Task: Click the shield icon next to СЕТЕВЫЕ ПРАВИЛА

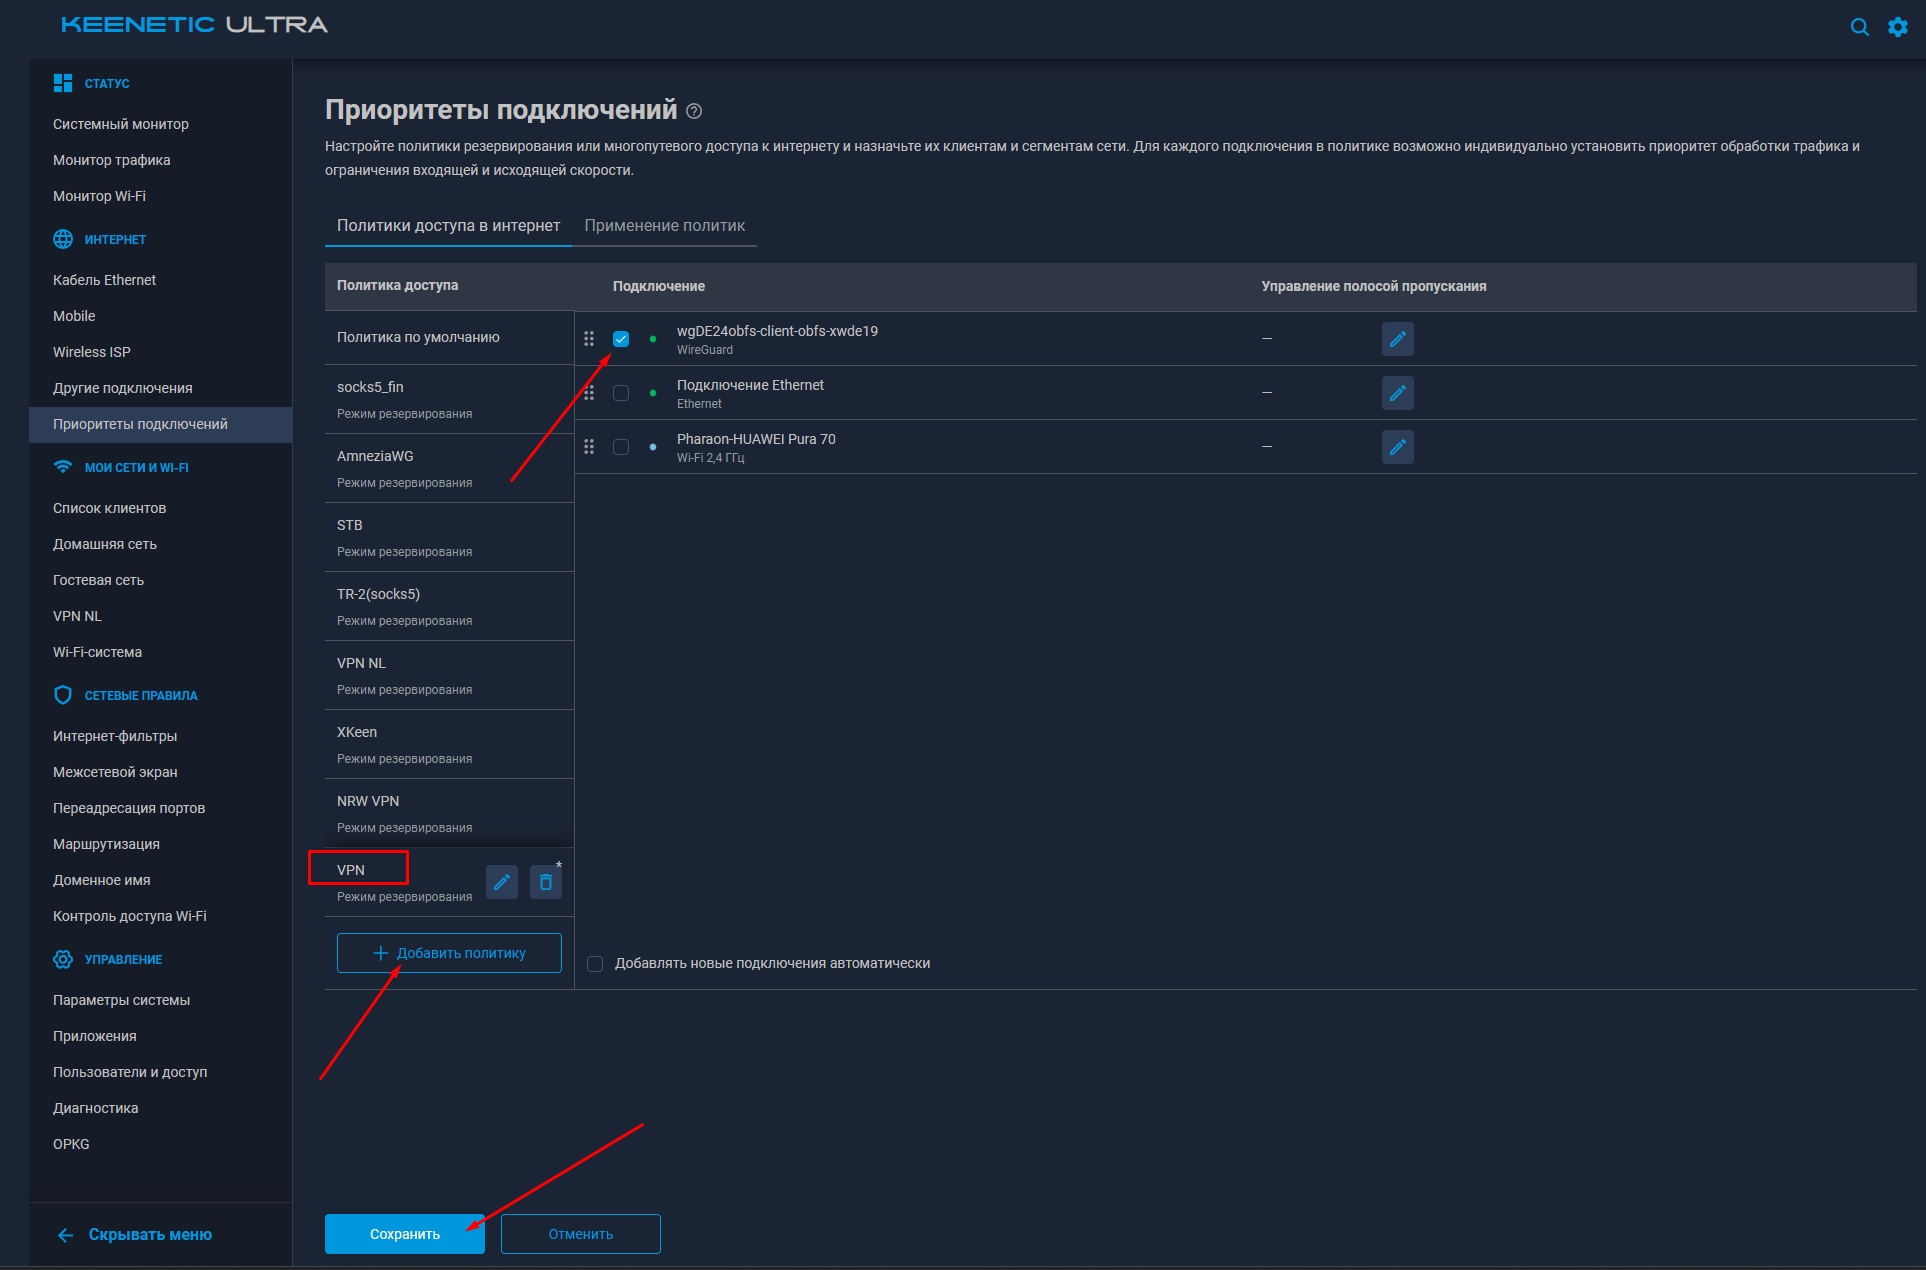Action: point(62,695)
